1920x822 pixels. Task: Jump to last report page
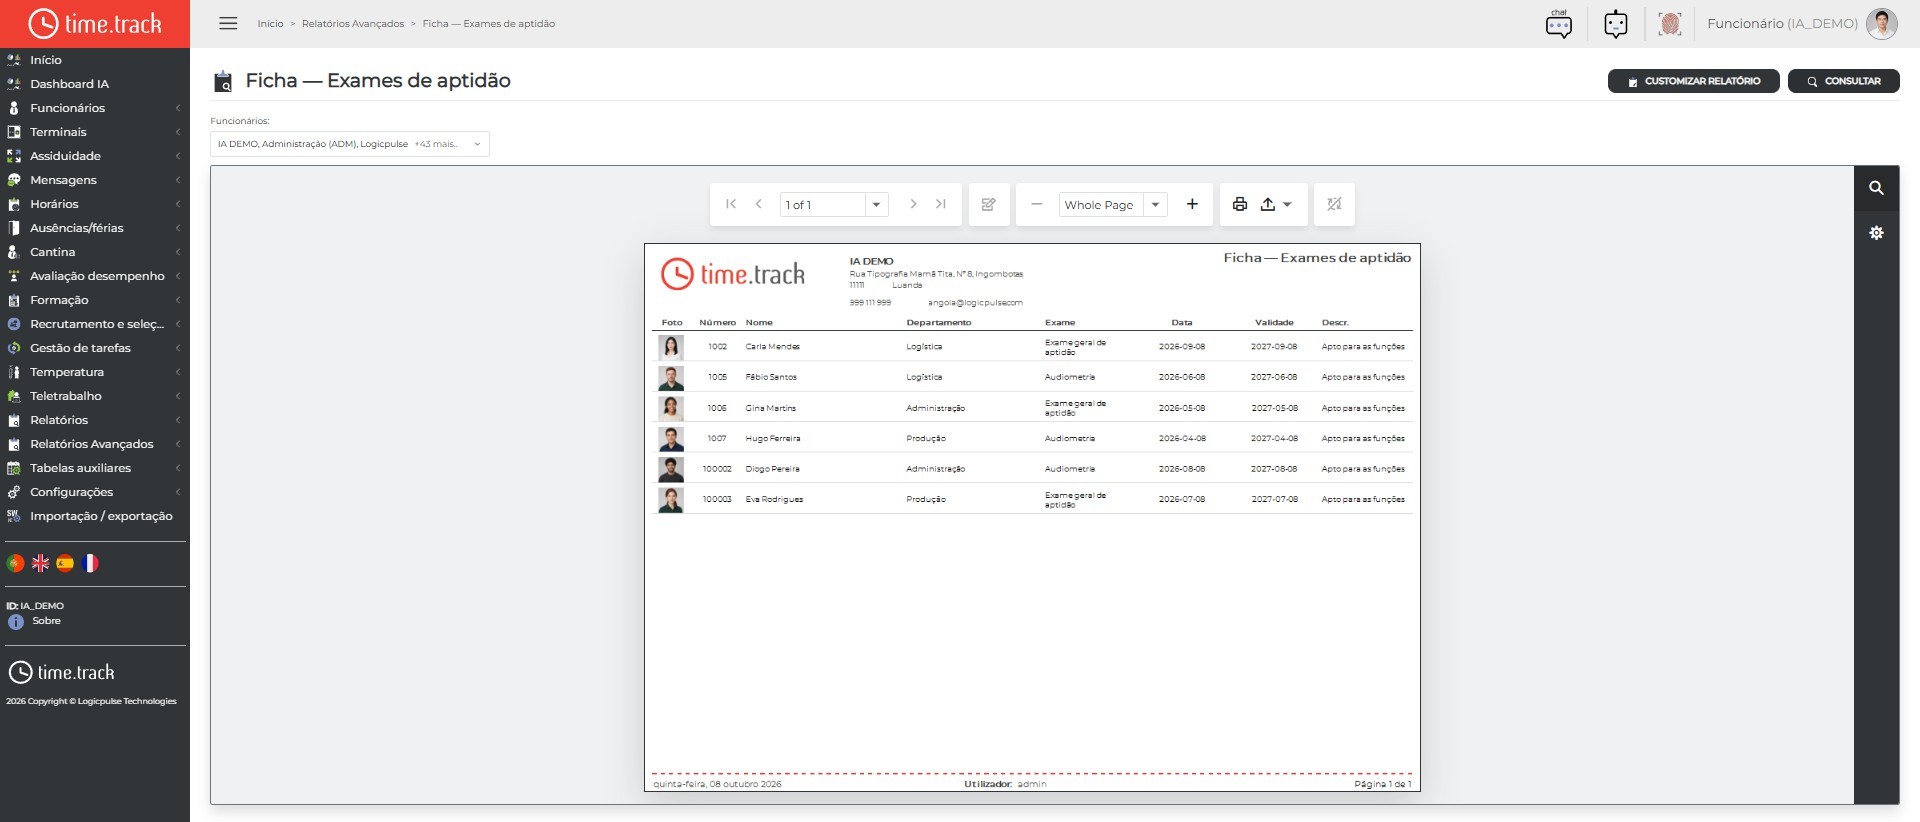[941, 204]
